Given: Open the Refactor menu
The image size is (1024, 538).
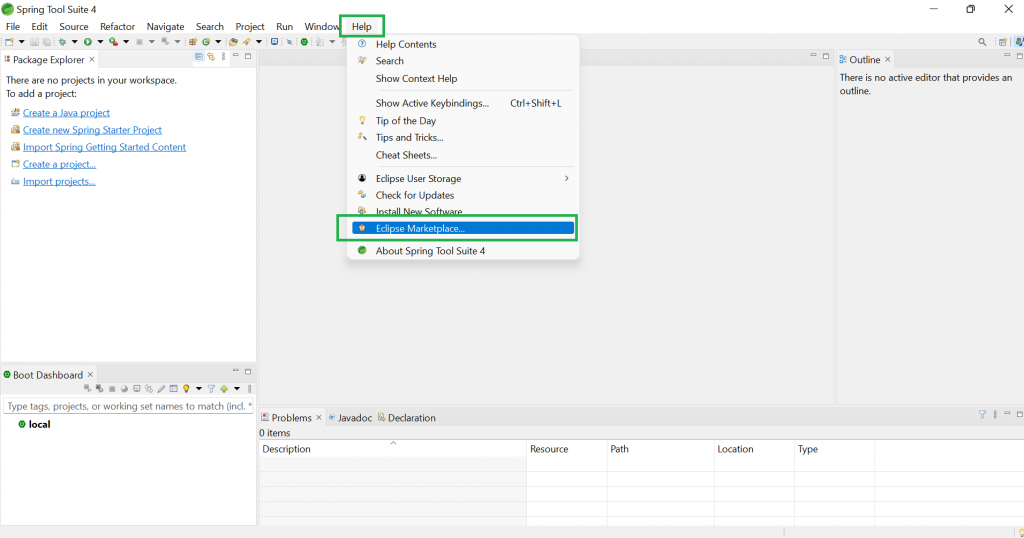Looking at the screenshot, I should click(118, 27).
